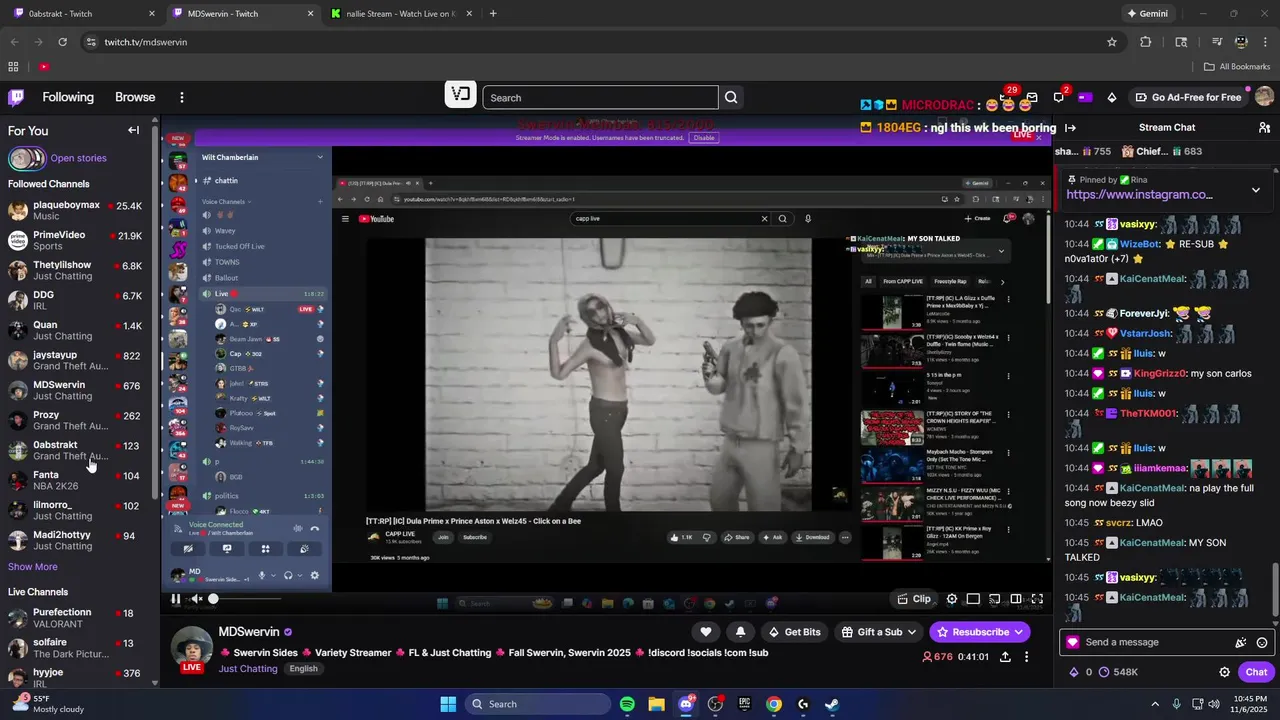1280x720 pixels.
Task: Create a Clip of the stream
Action: coord(914,599)
